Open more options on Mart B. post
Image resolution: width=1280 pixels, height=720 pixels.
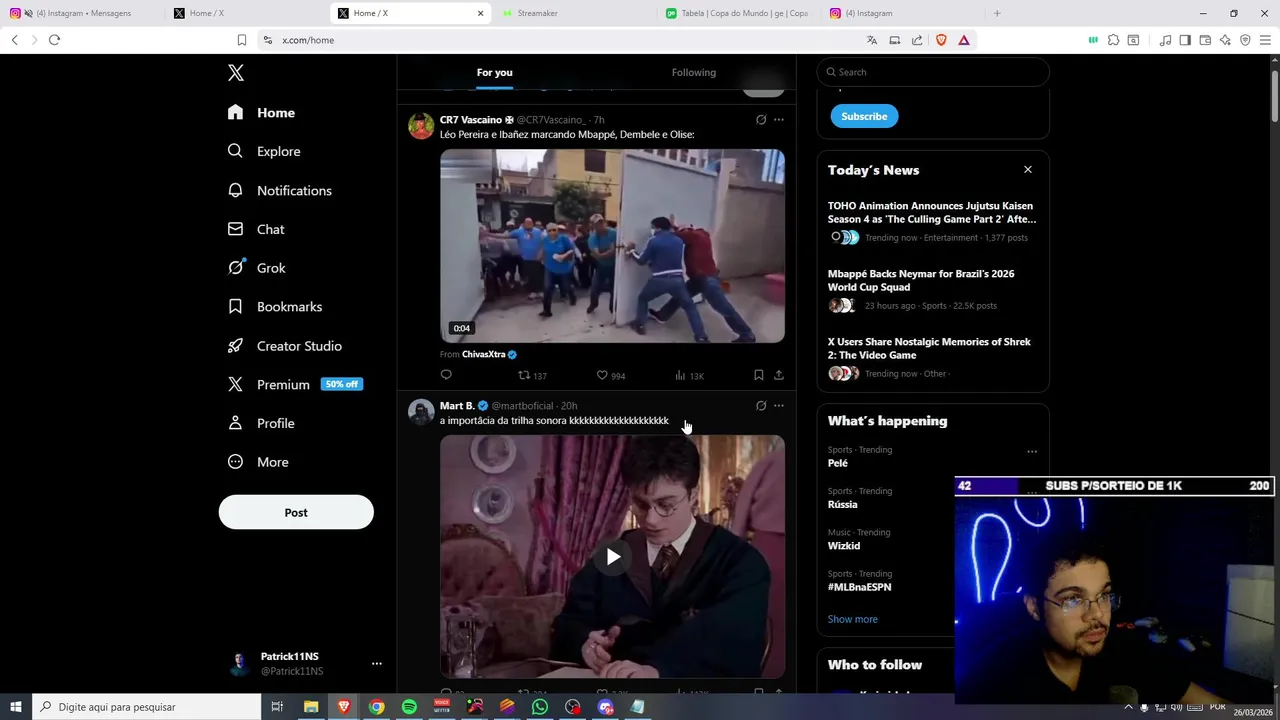pyautogui.click(x=779, y=406)
